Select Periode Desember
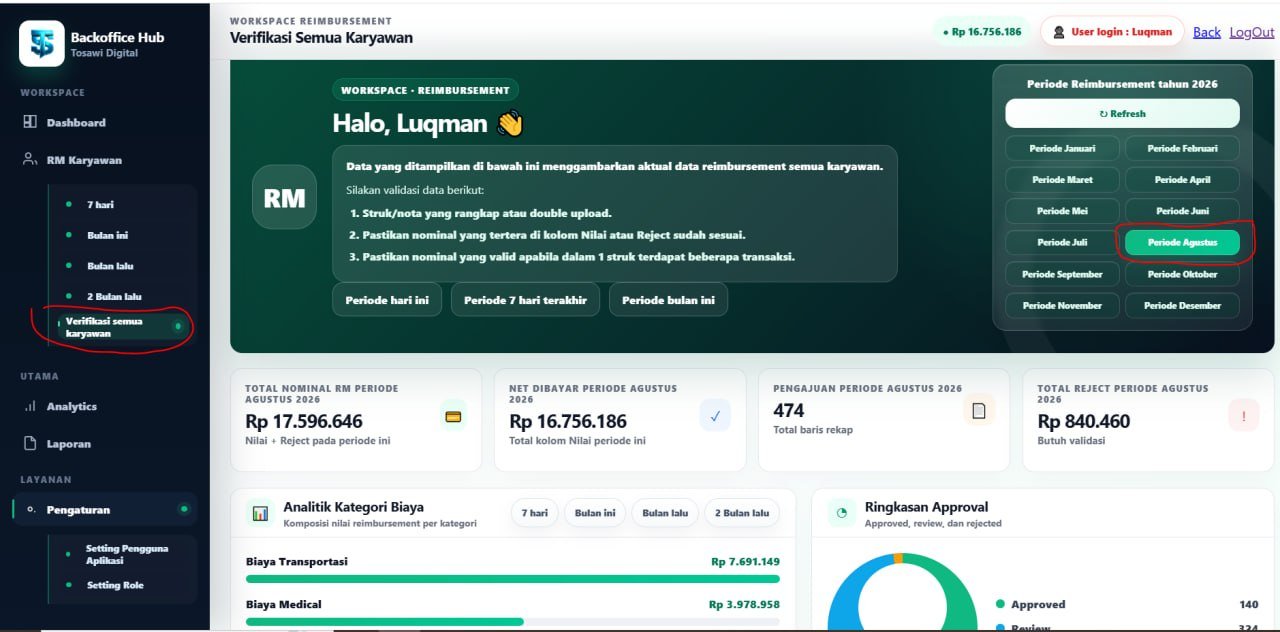The height and width of the screenshot is (632, 1280). click(1182, 305)
